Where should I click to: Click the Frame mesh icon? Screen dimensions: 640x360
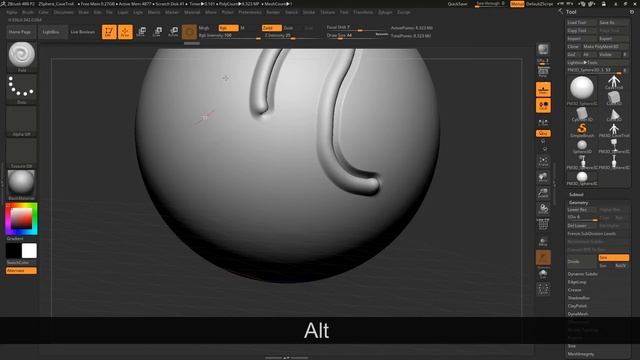coord(543,161)
